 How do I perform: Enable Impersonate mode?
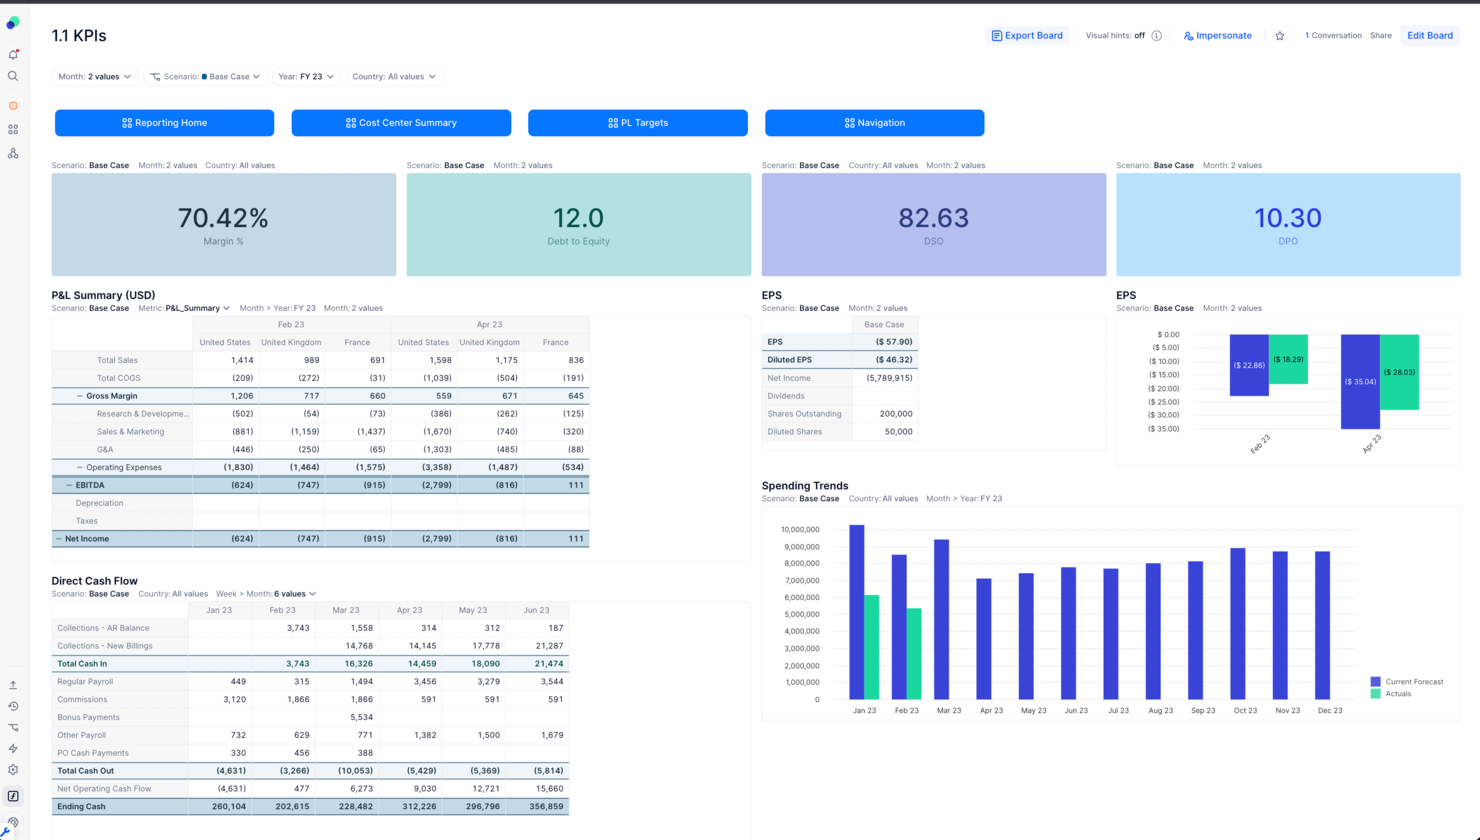point(1217,35)
